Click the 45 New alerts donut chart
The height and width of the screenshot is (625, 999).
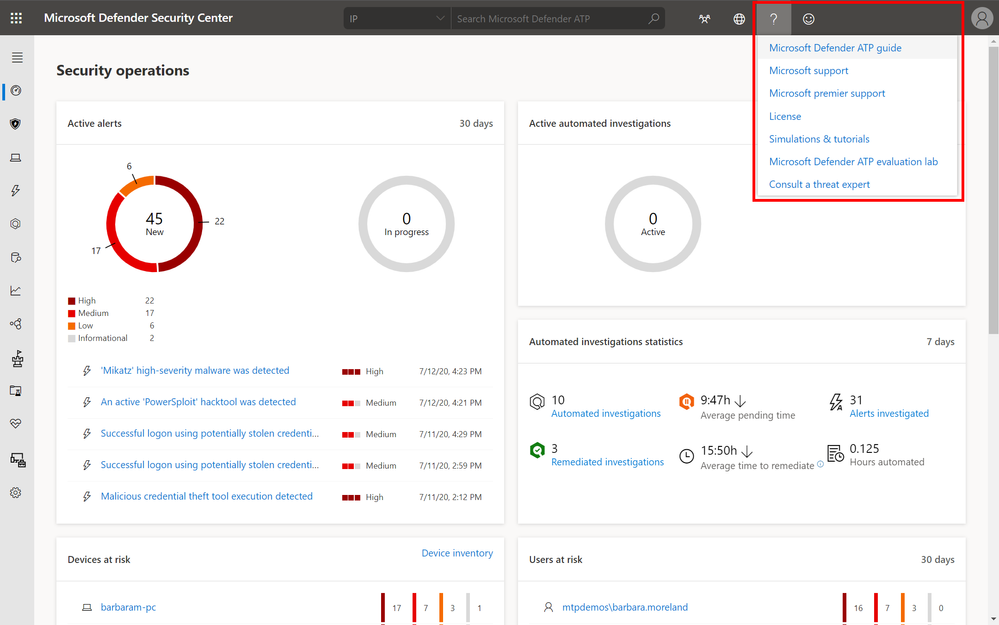pyautogui.click(x=155, y=224)
